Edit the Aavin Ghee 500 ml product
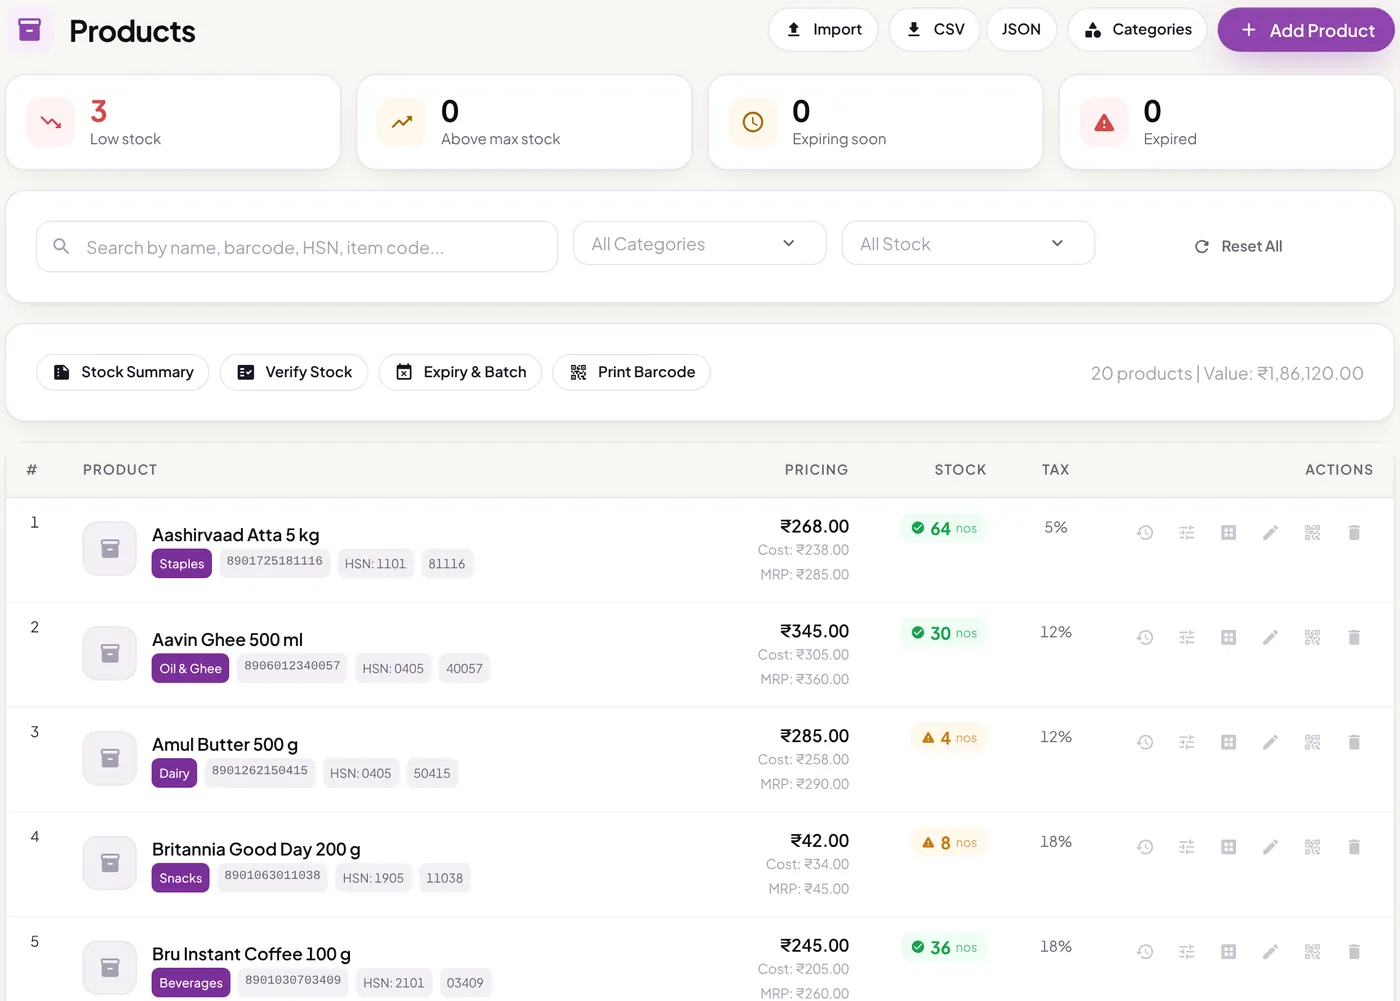Screen dimensions: 1400x1001 [1270, 638]
